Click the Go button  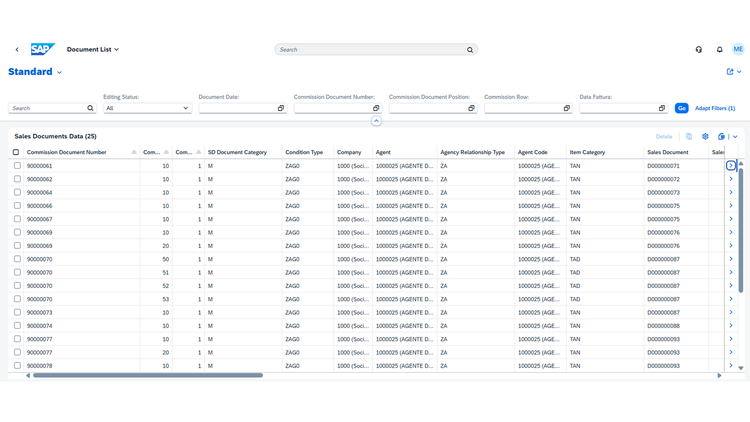(x=682, y=108)
